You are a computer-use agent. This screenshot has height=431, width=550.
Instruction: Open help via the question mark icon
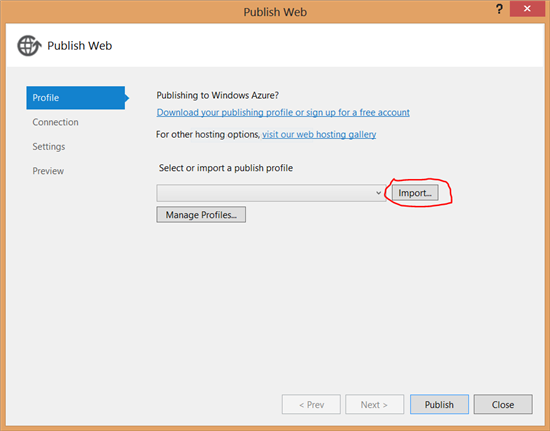(499, 9)
